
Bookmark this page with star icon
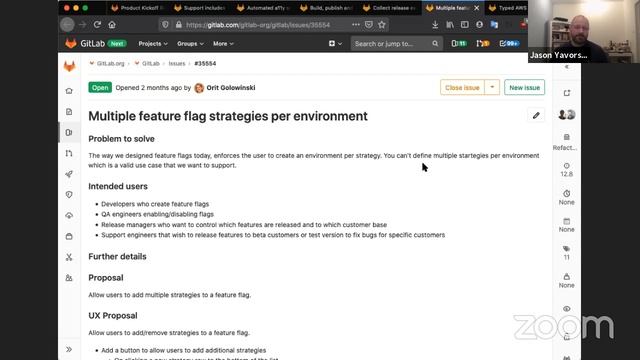(382, 24)
